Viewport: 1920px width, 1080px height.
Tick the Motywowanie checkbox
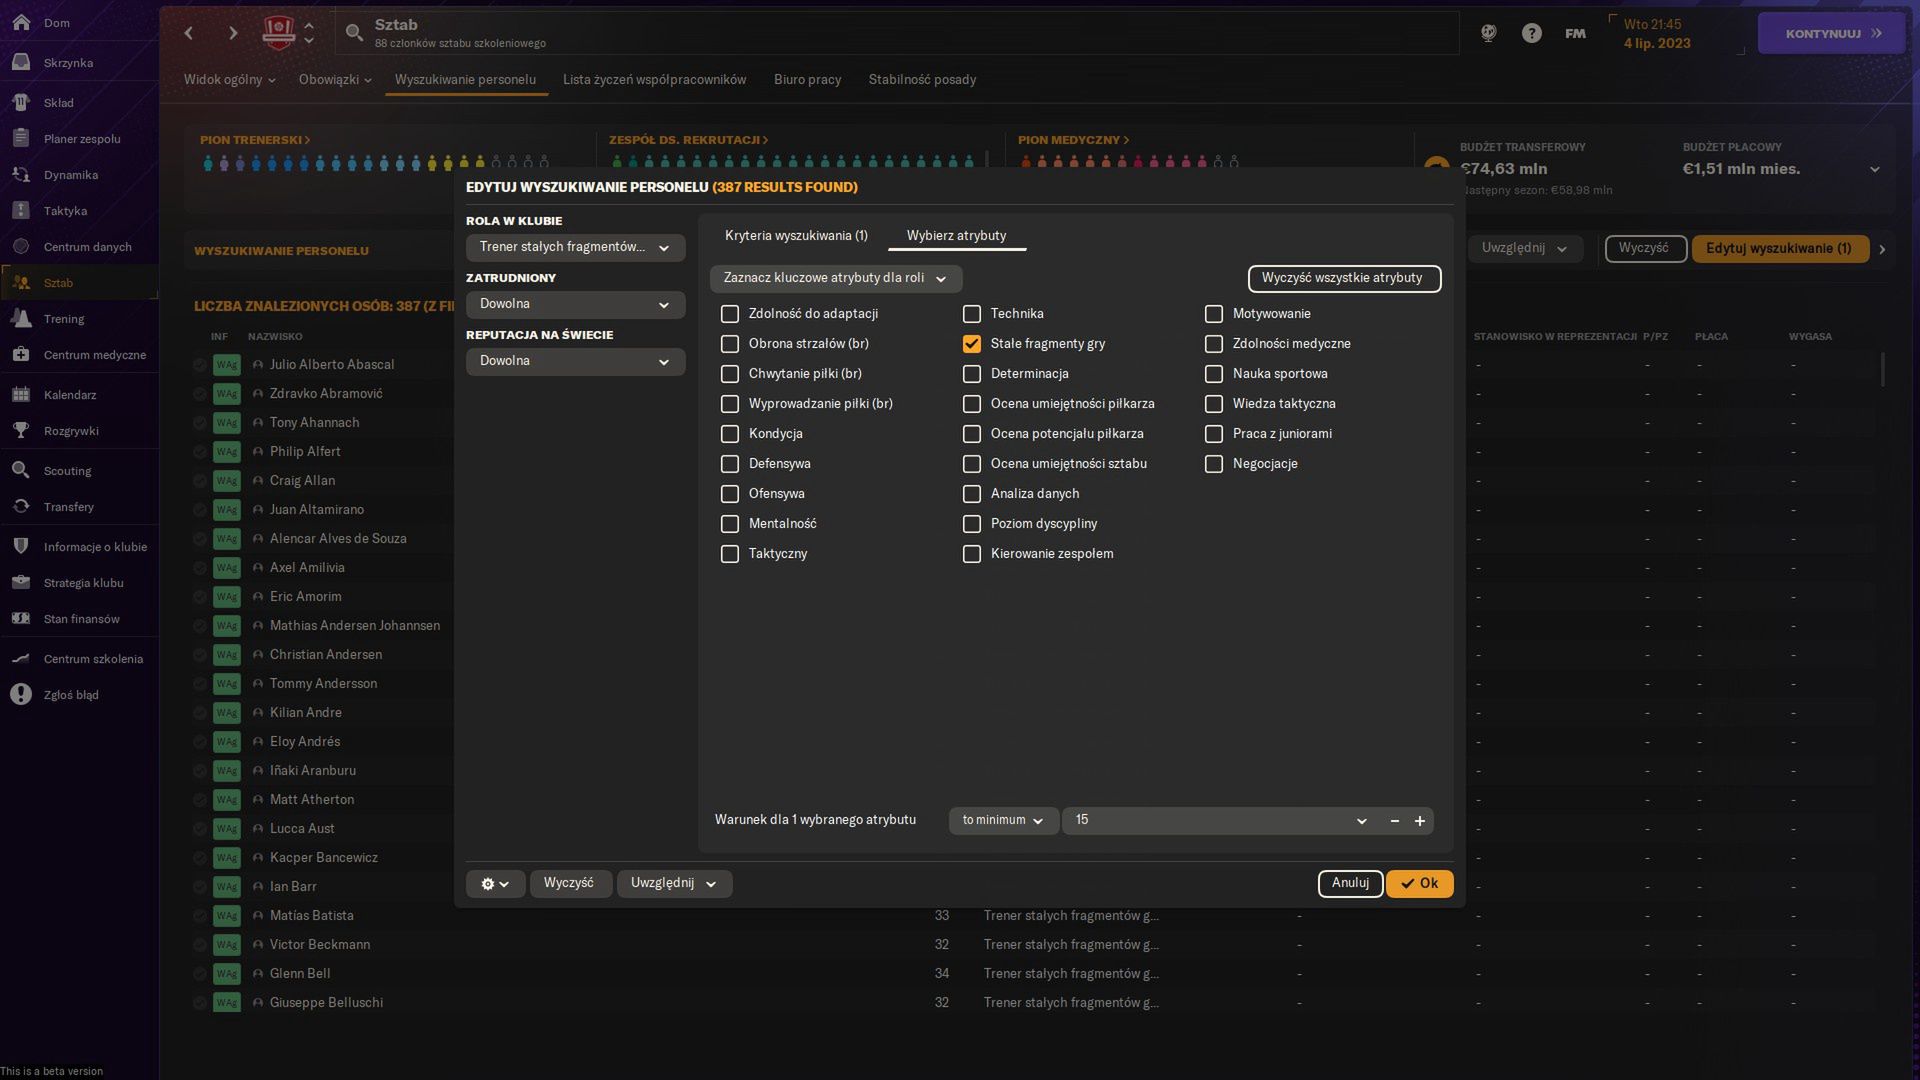pyautogui.click(x=1214, y=314)
